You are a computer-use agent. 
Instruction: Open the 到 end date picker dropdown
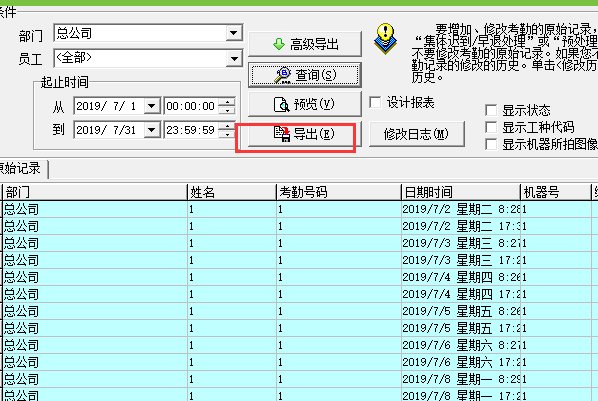(152, 130)
